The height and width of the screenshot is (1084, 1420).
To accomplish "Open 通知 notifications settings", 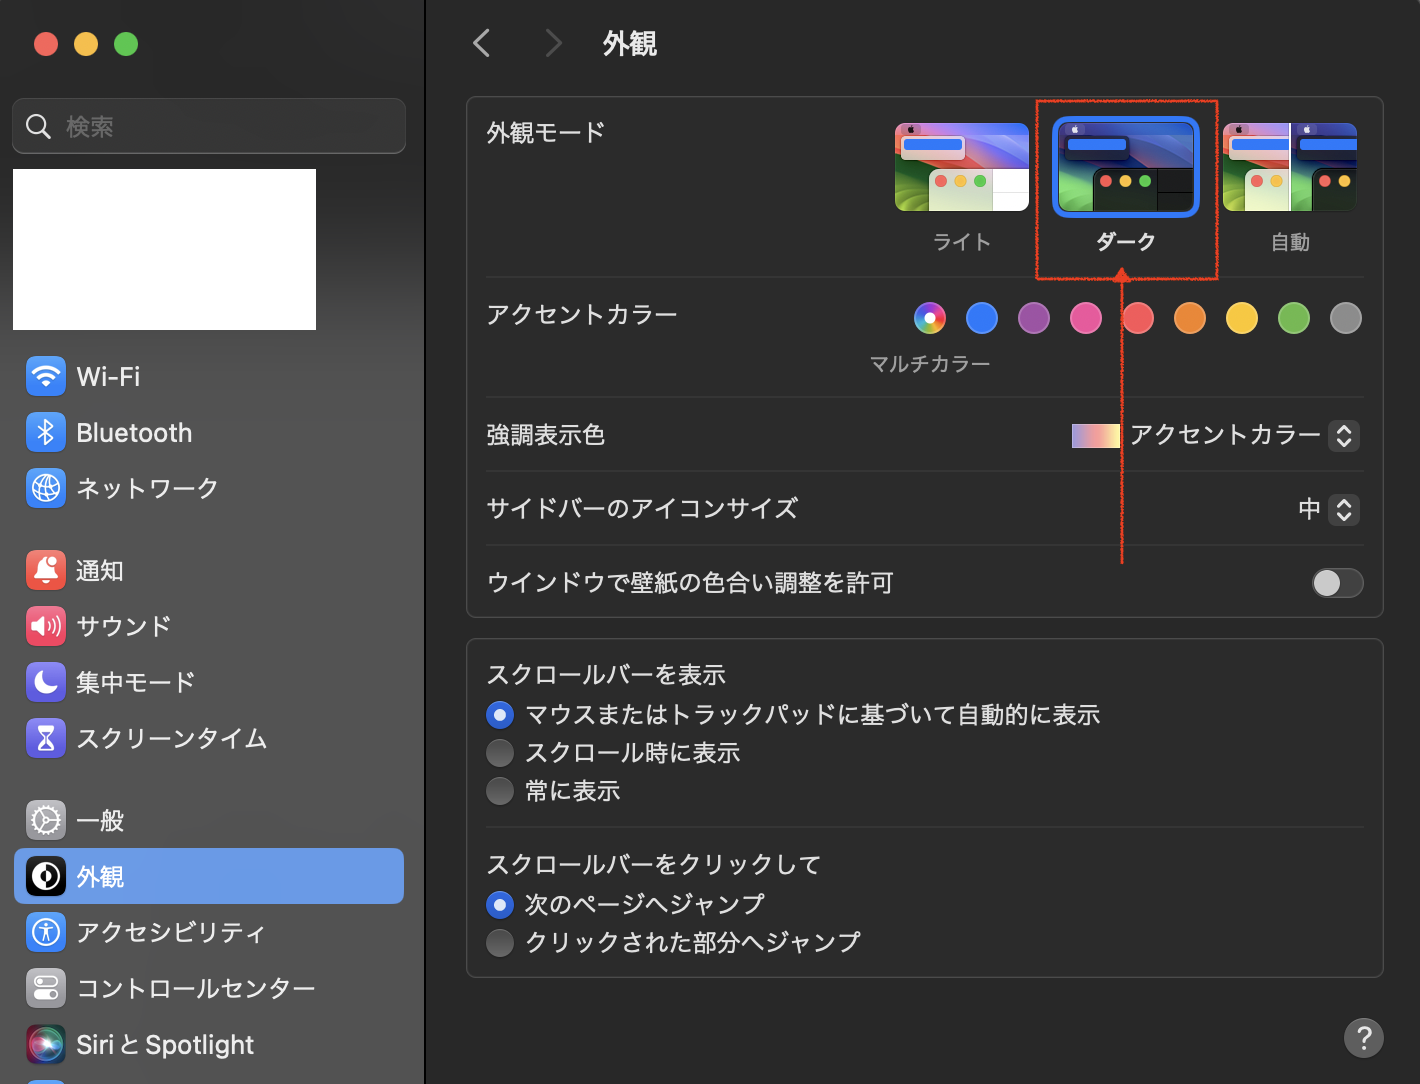I will click(99, 571).
